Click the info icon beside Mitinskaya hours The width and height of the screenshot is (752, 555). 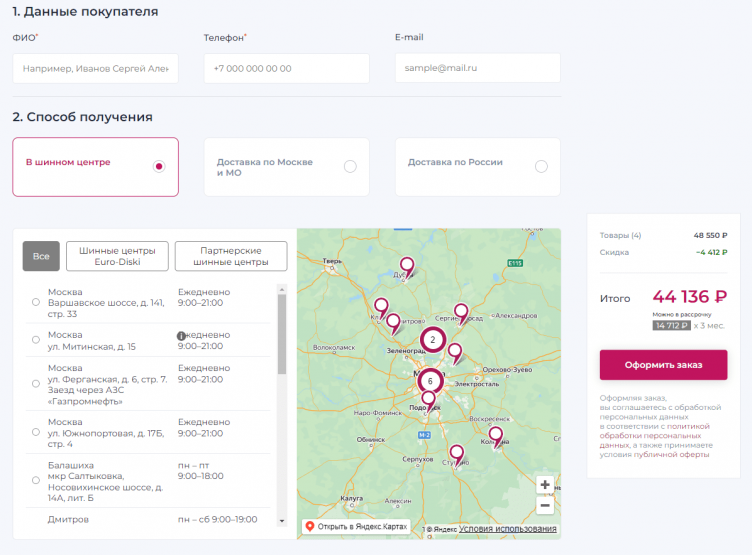coord(182,335)
